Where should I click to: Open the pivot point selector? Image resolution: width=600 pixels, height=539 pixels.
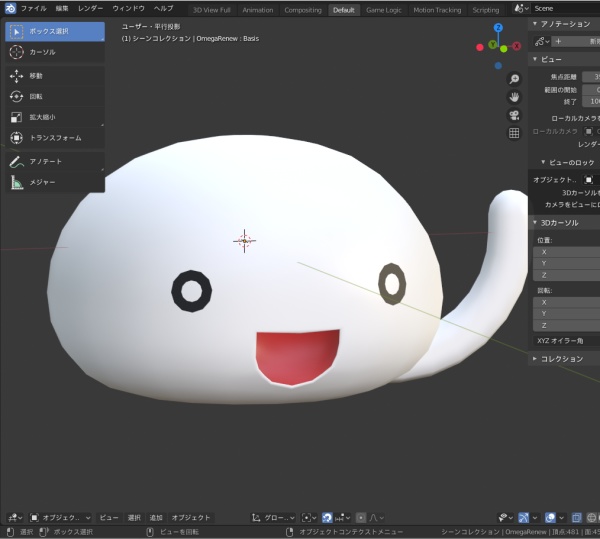(309, 518)
